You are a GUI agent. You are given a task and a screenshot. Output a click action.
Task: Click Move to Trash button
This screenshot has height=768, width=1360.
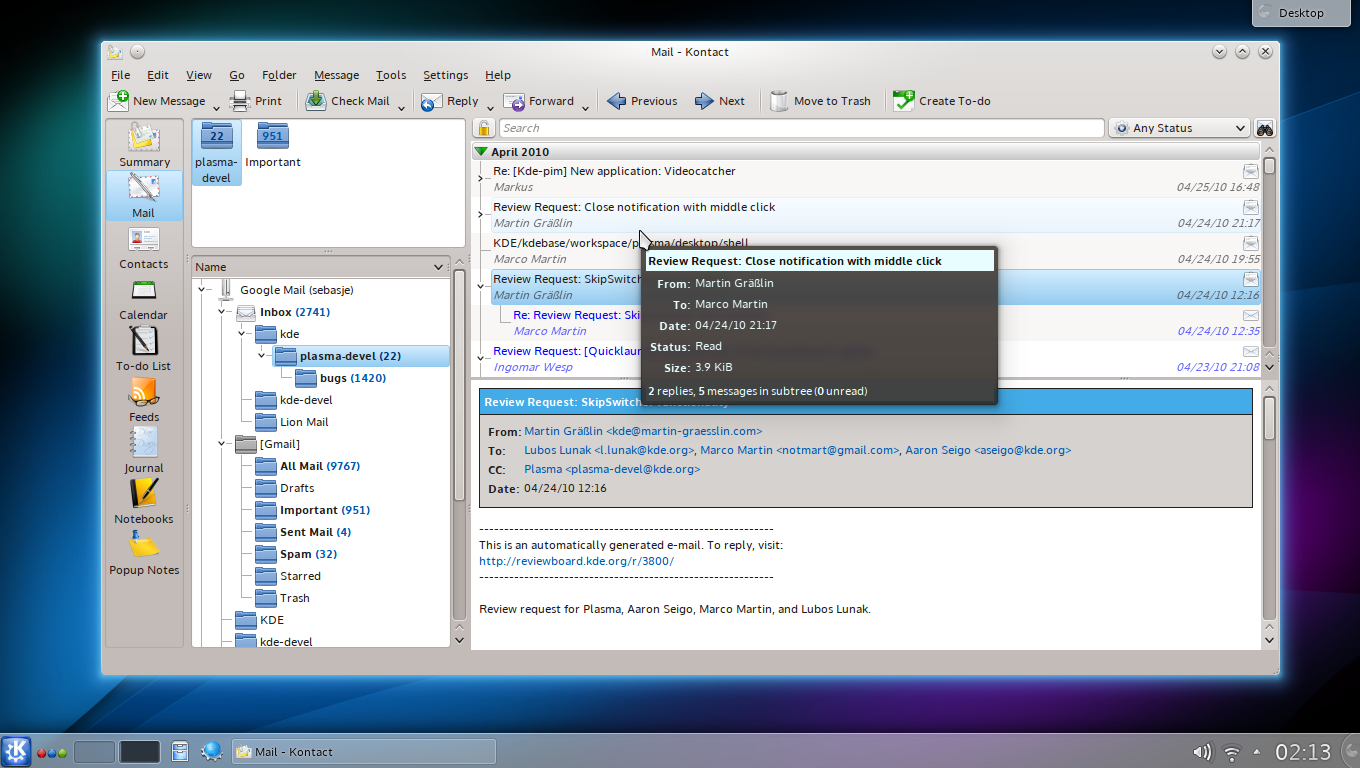pyautogui.click(x=820, y=101)
